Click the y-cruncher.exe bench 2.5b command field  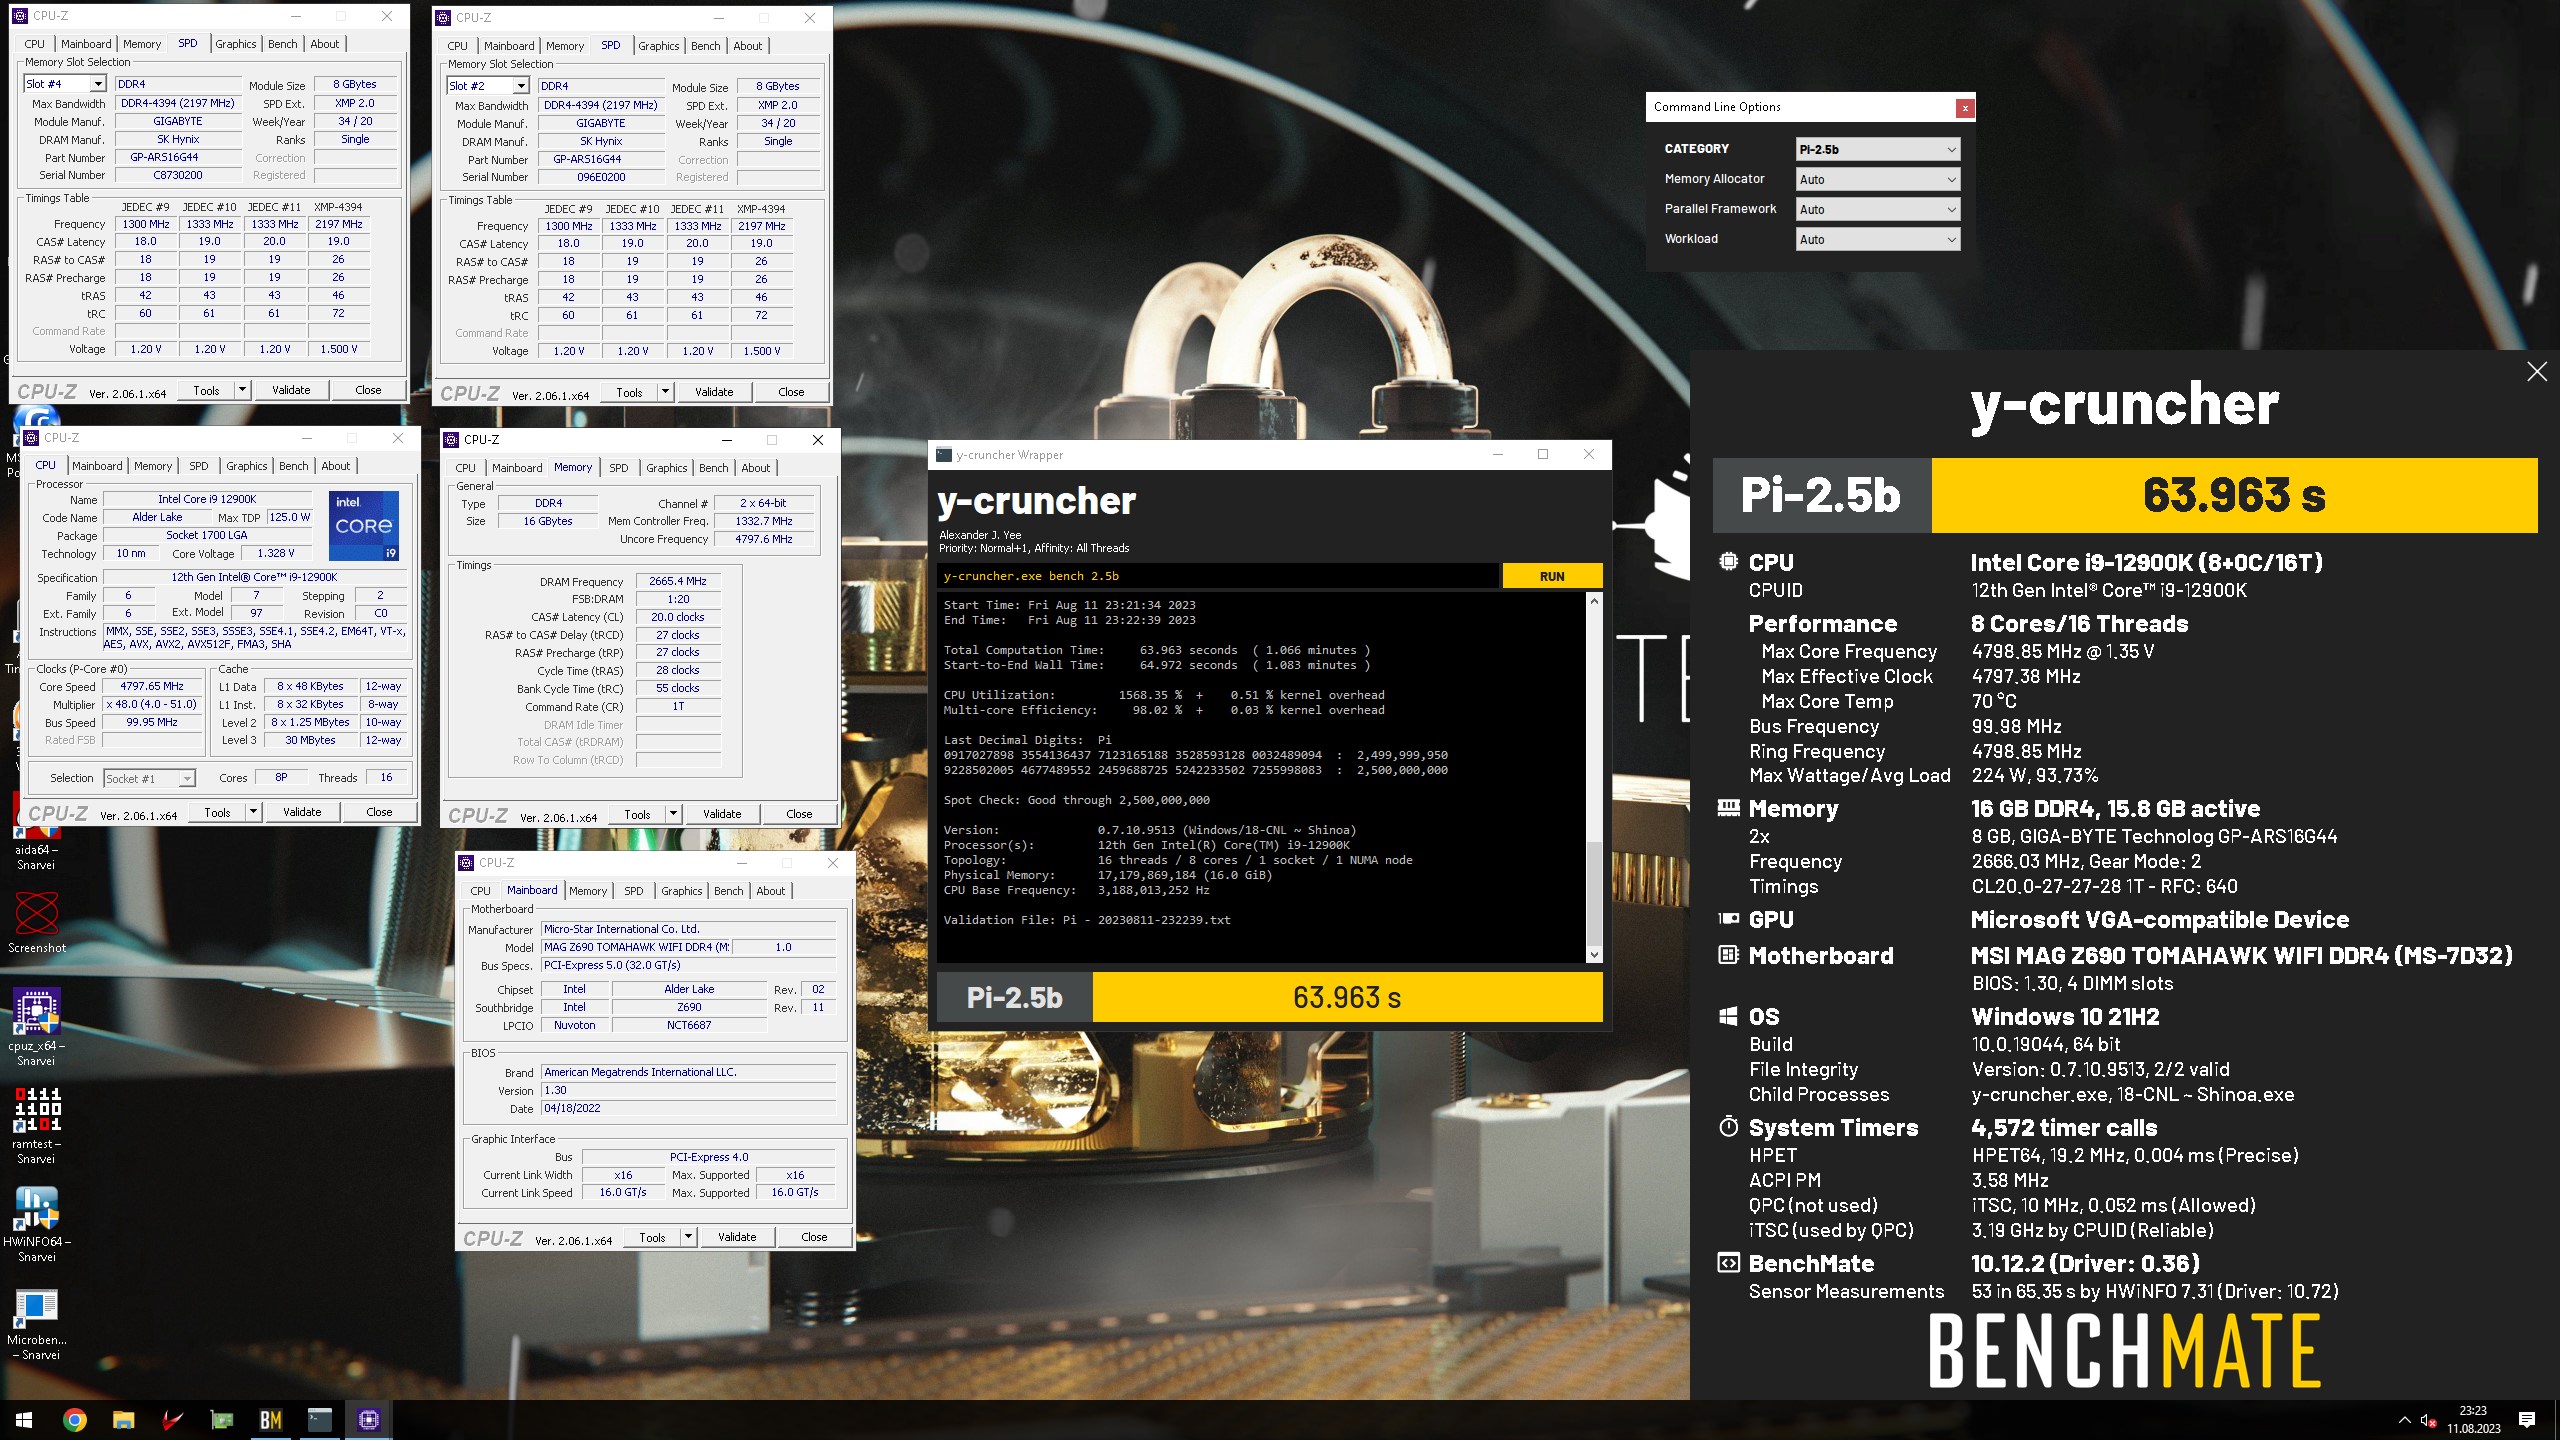[x=1218, y=576]
